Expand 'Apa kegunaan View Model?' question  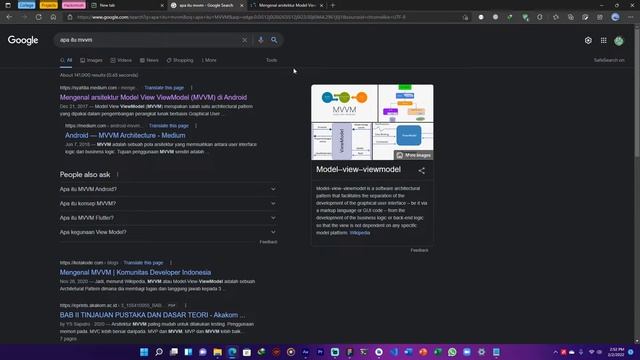(168, 232)
